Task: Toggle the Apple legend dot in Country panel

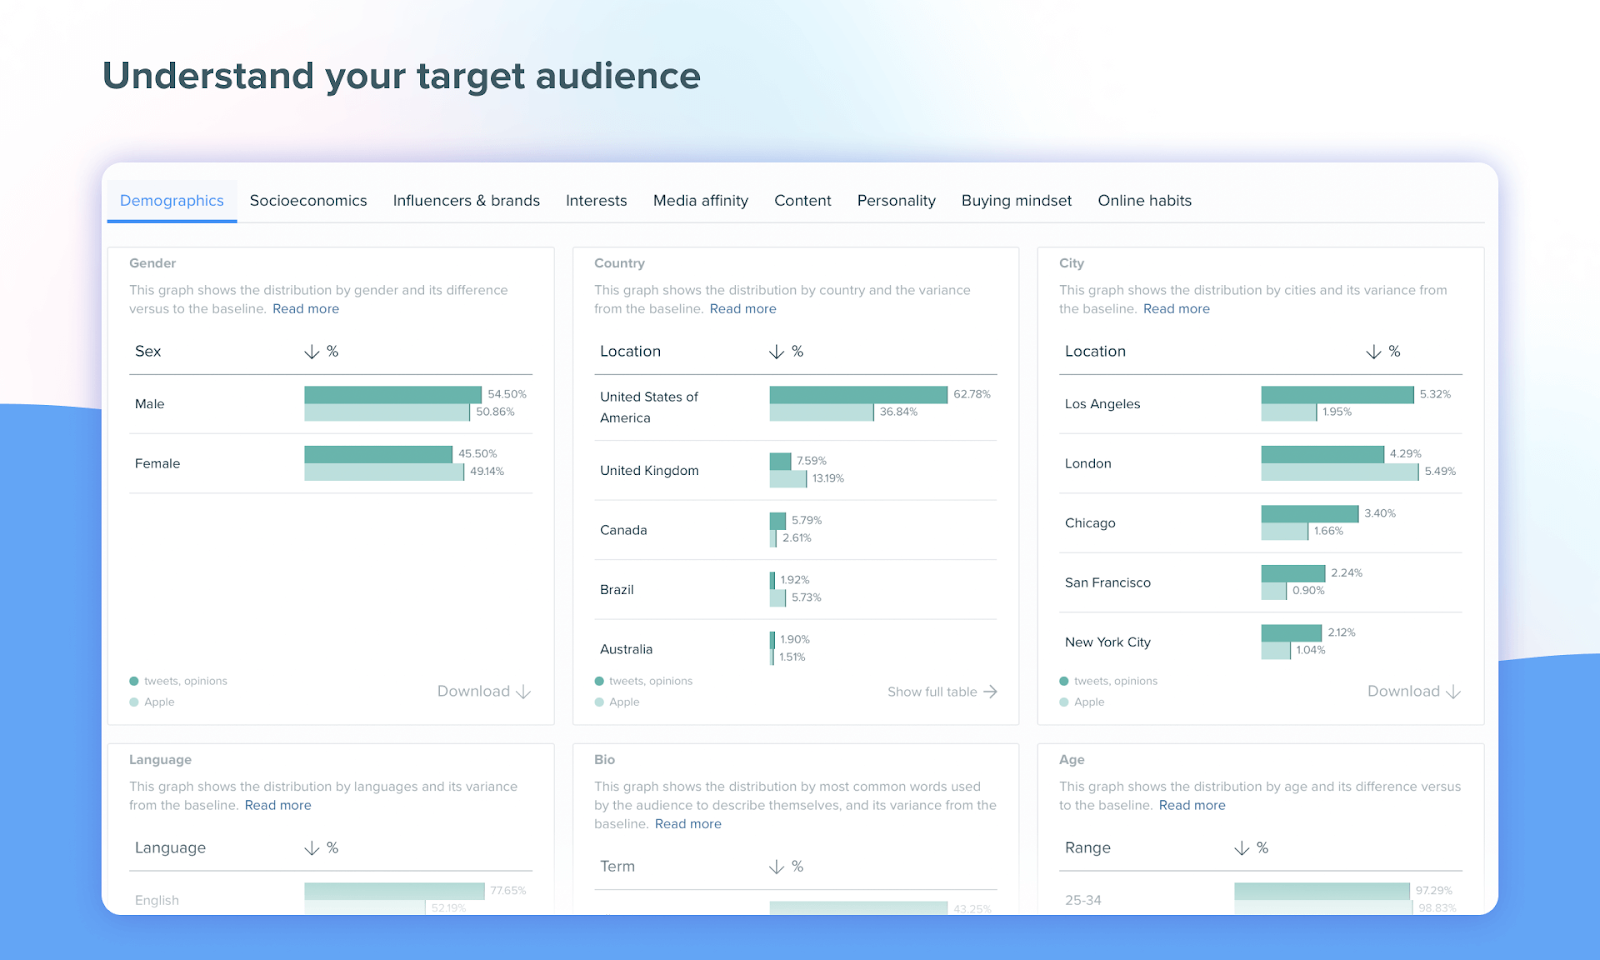Action: coord(599,702)
